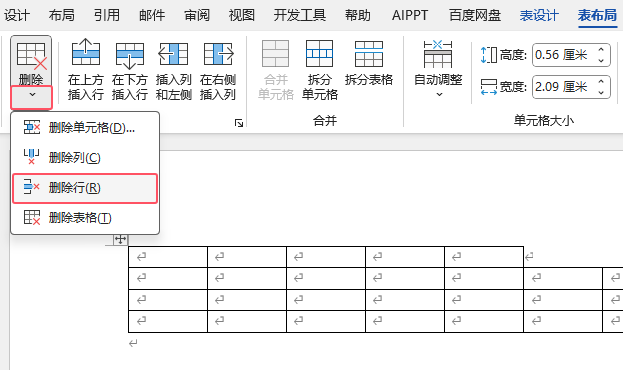The width and height of the screenshot is (623, 370).
Task: Open the AIPPT ribbon tab
Action: (x=410, y=15)
